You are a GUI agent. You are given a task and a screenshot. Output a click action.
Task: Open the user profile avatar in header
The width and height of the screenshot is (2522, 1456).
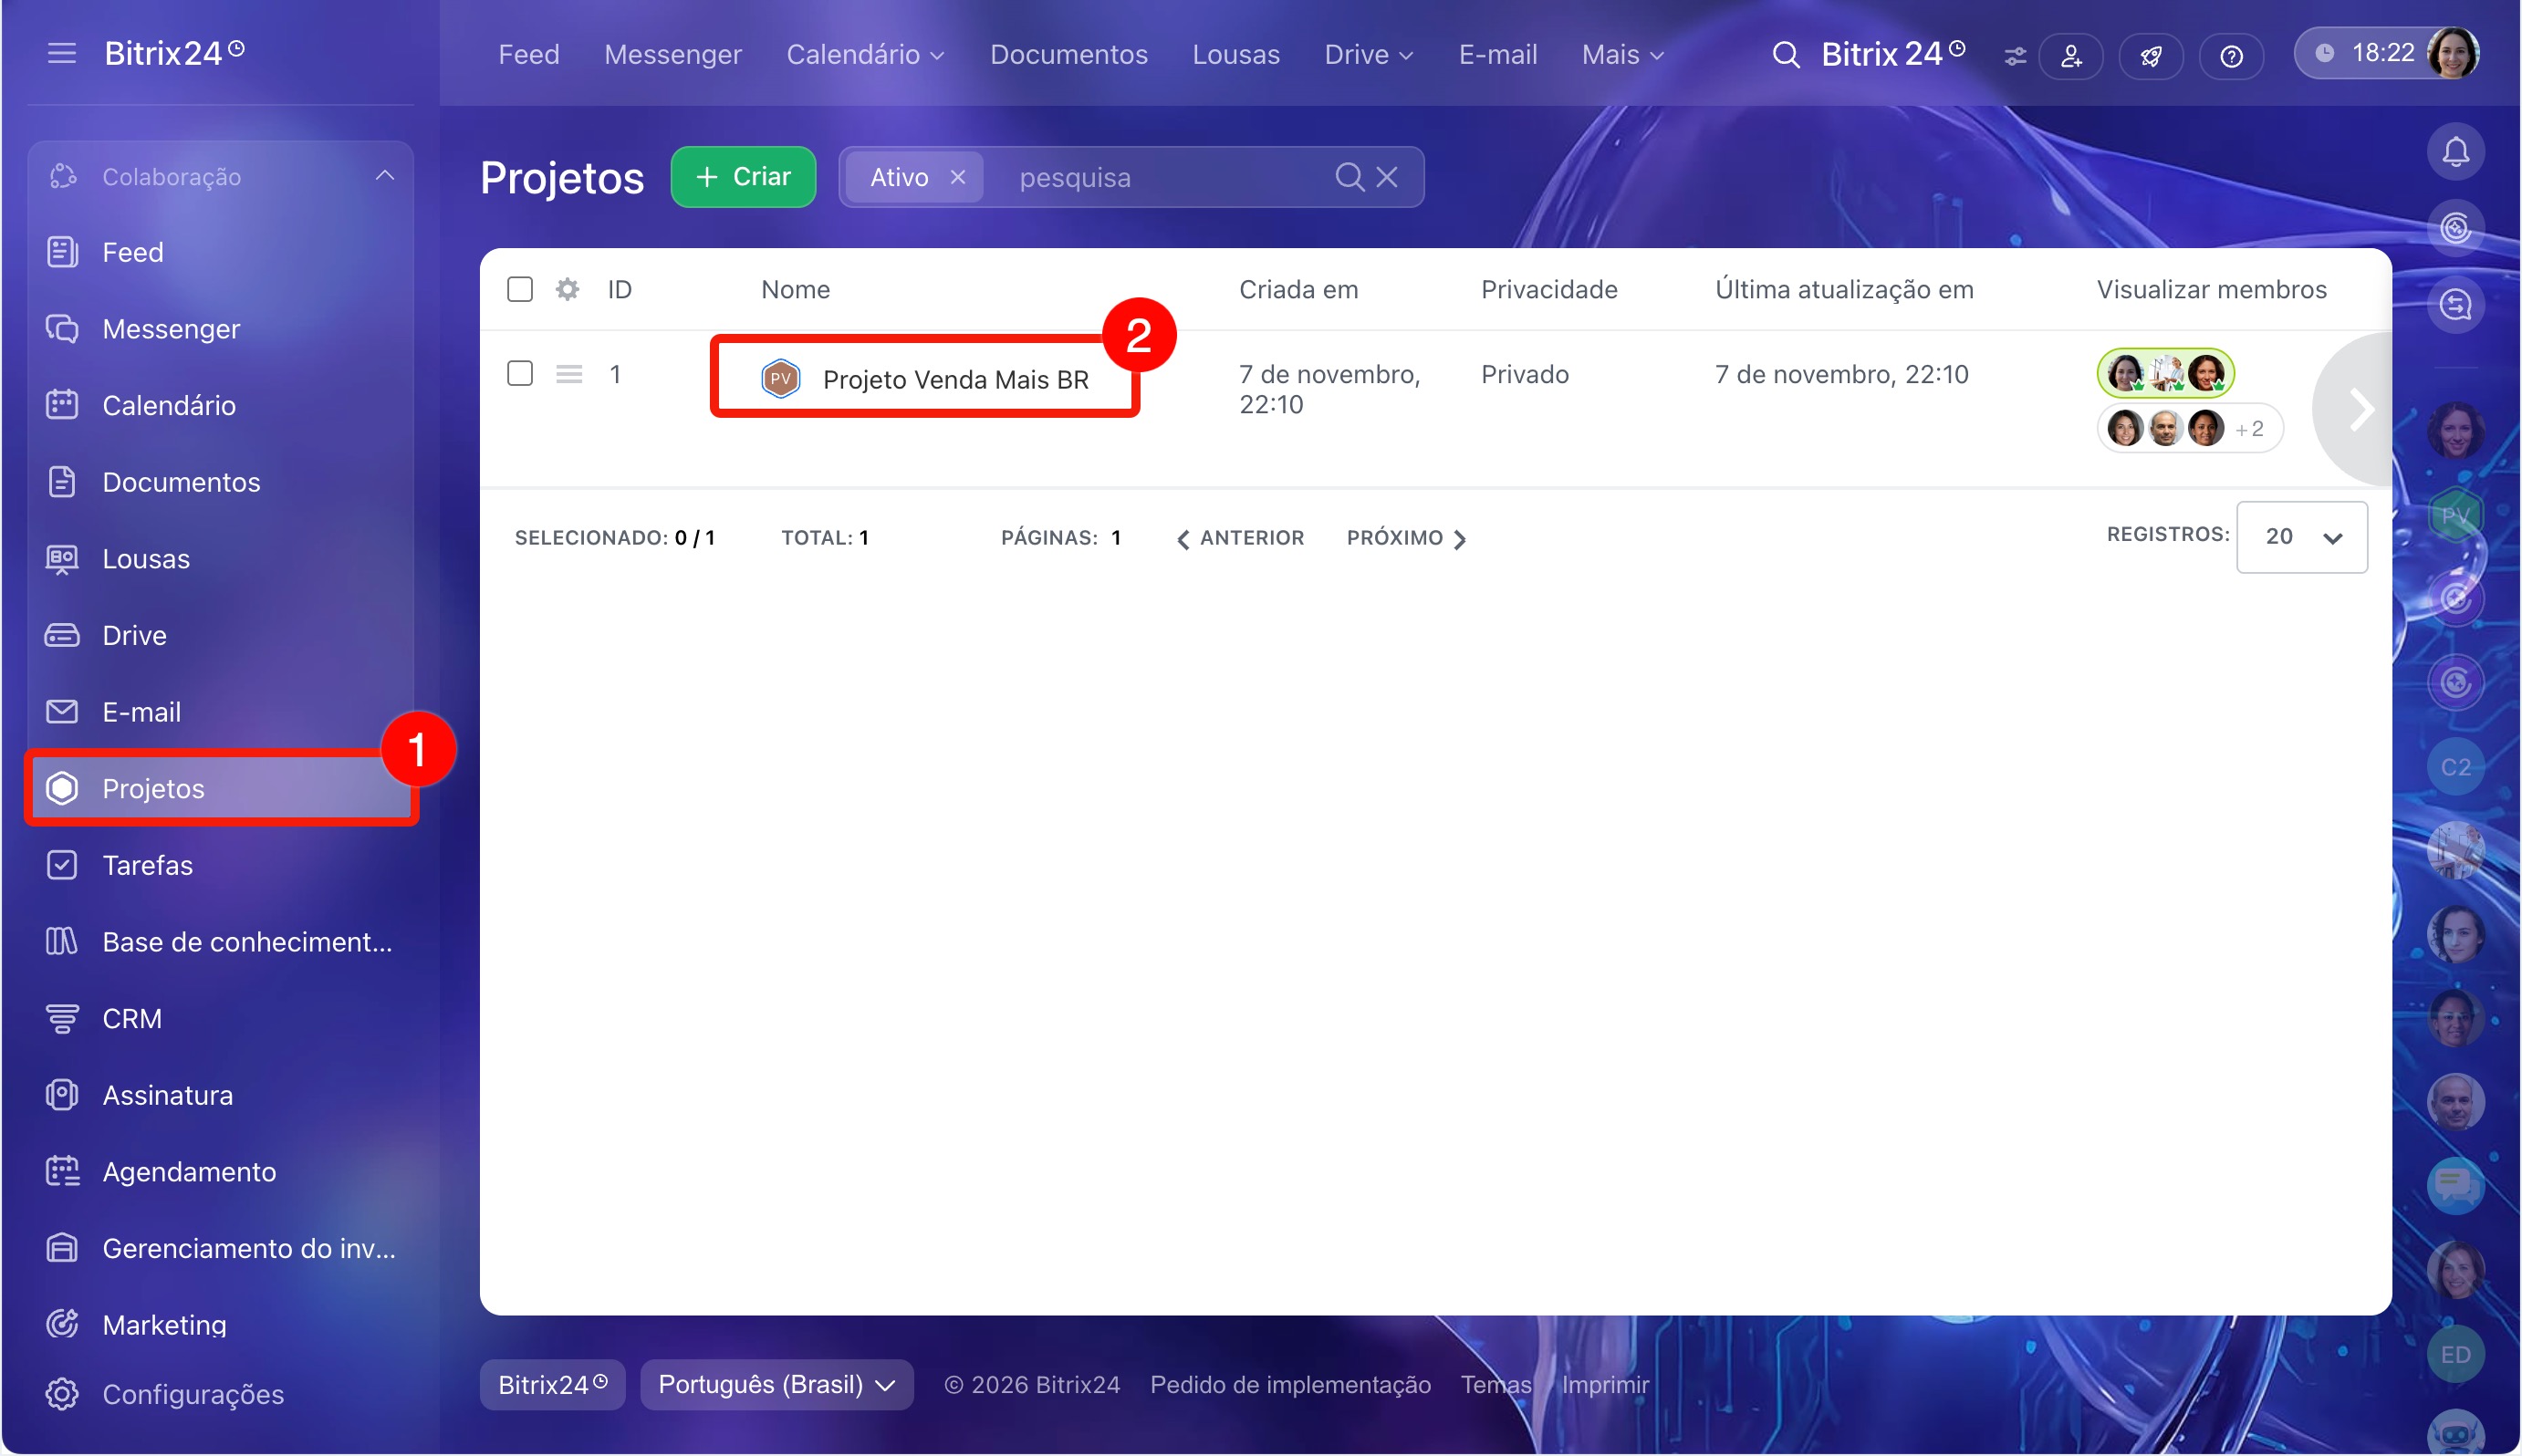pos(2453,52)
